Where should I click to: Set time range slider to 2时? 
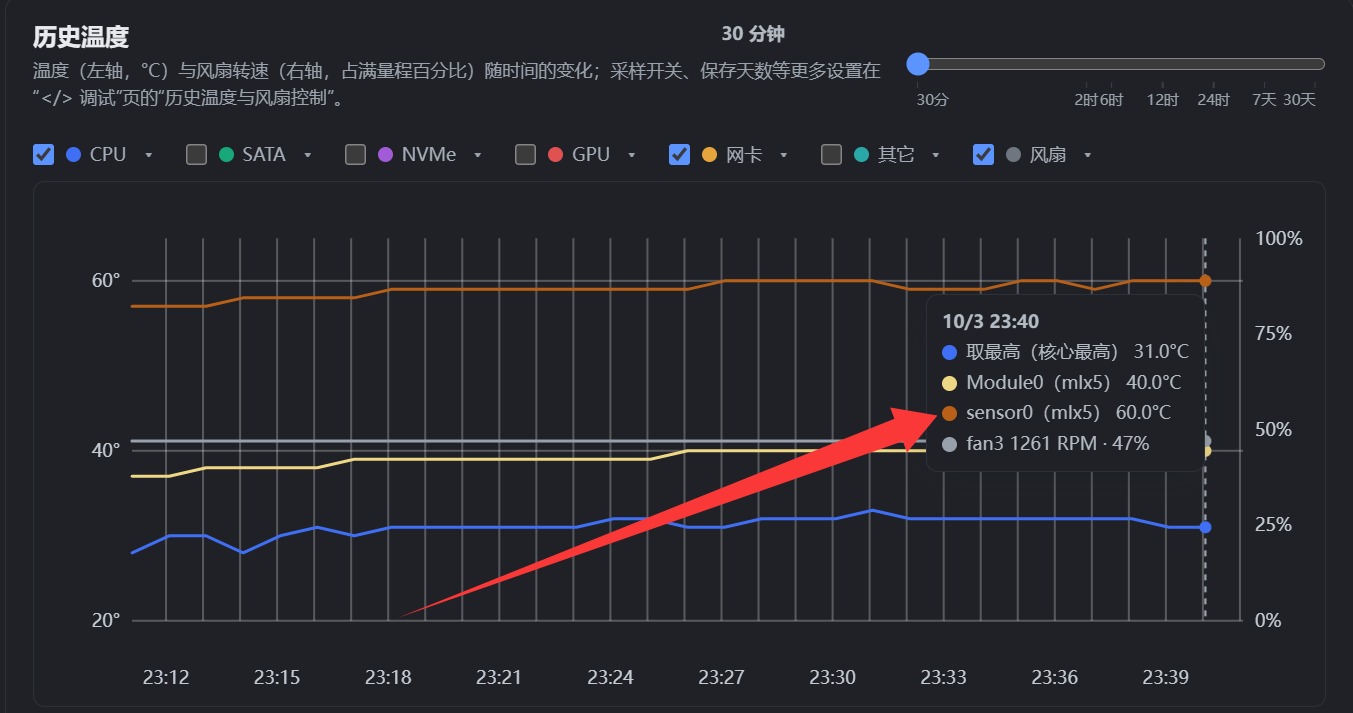(x=1084, y=100)
